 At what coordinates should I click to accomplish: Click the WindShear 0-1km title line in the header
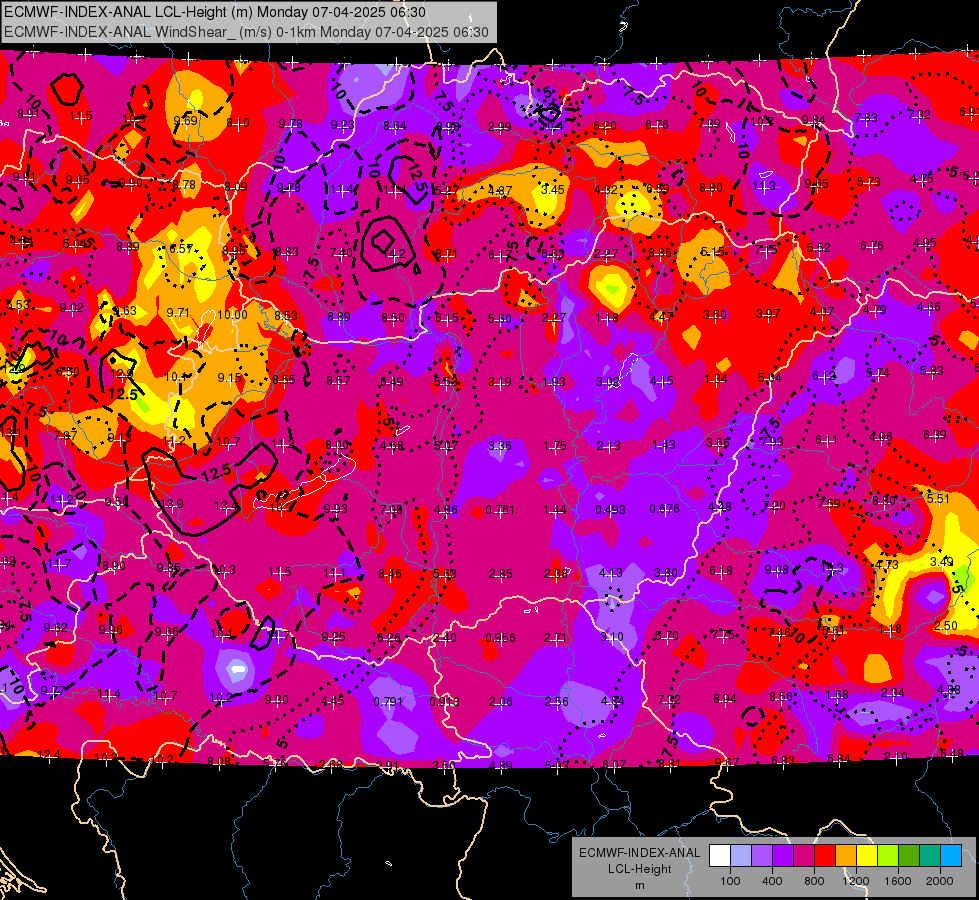246,32
